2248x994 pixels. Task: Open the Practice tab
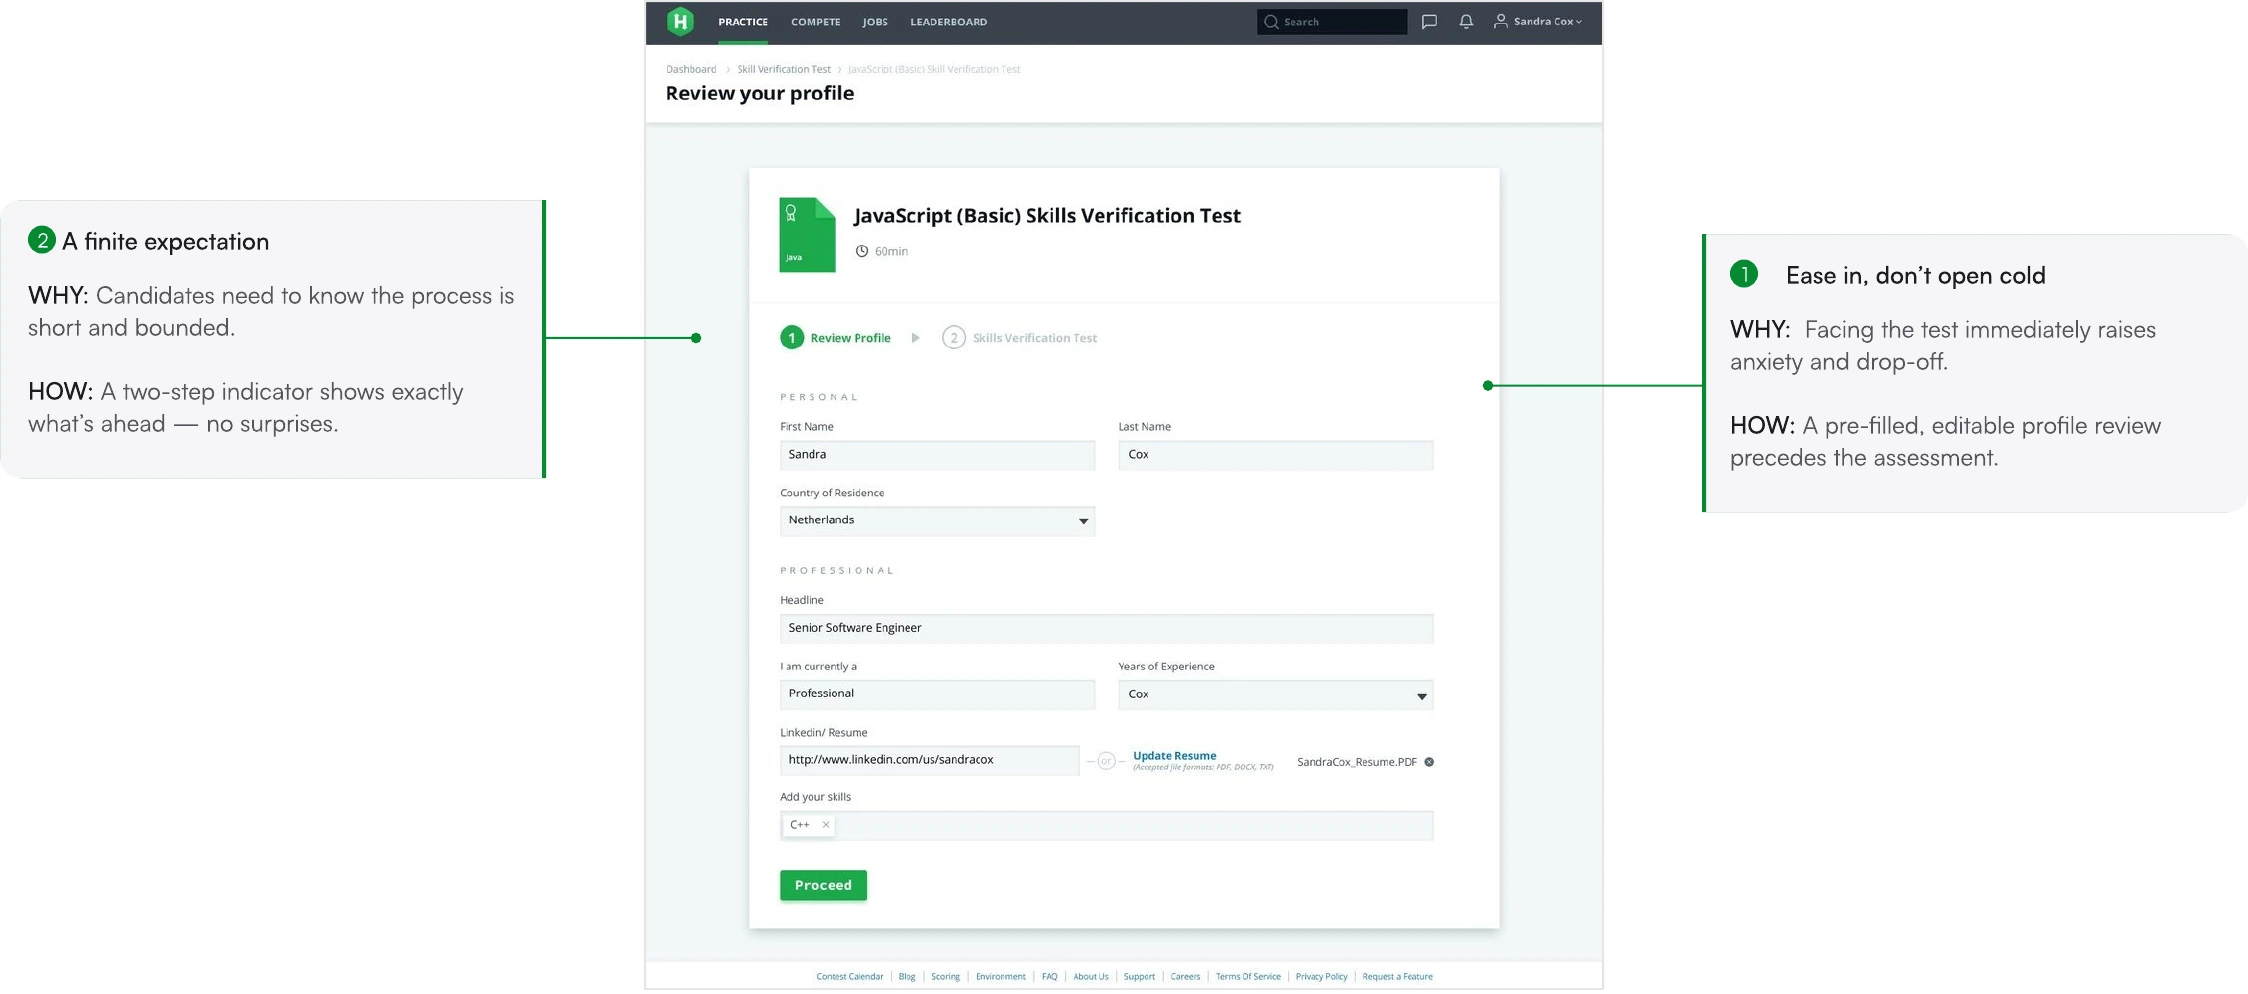click(x=743, y=22)
